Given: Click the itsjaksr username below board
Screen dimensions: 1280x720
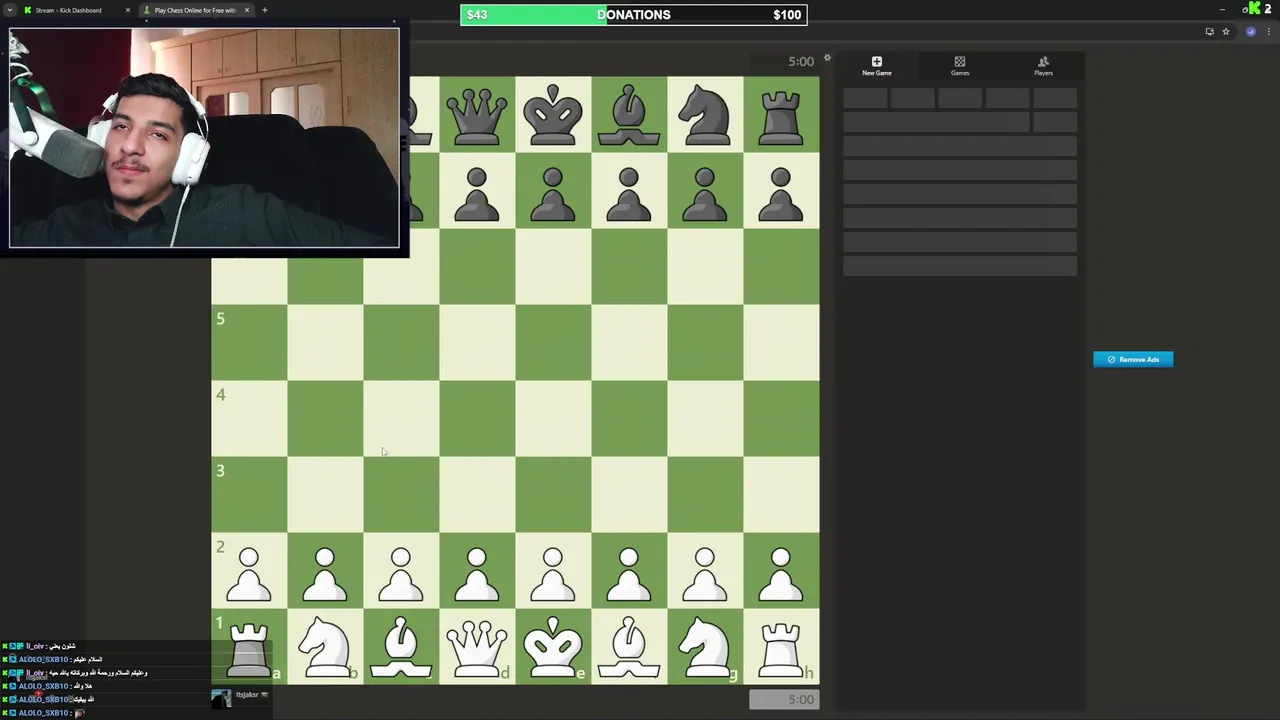Looking at the screenshot, I should point(247,694).
